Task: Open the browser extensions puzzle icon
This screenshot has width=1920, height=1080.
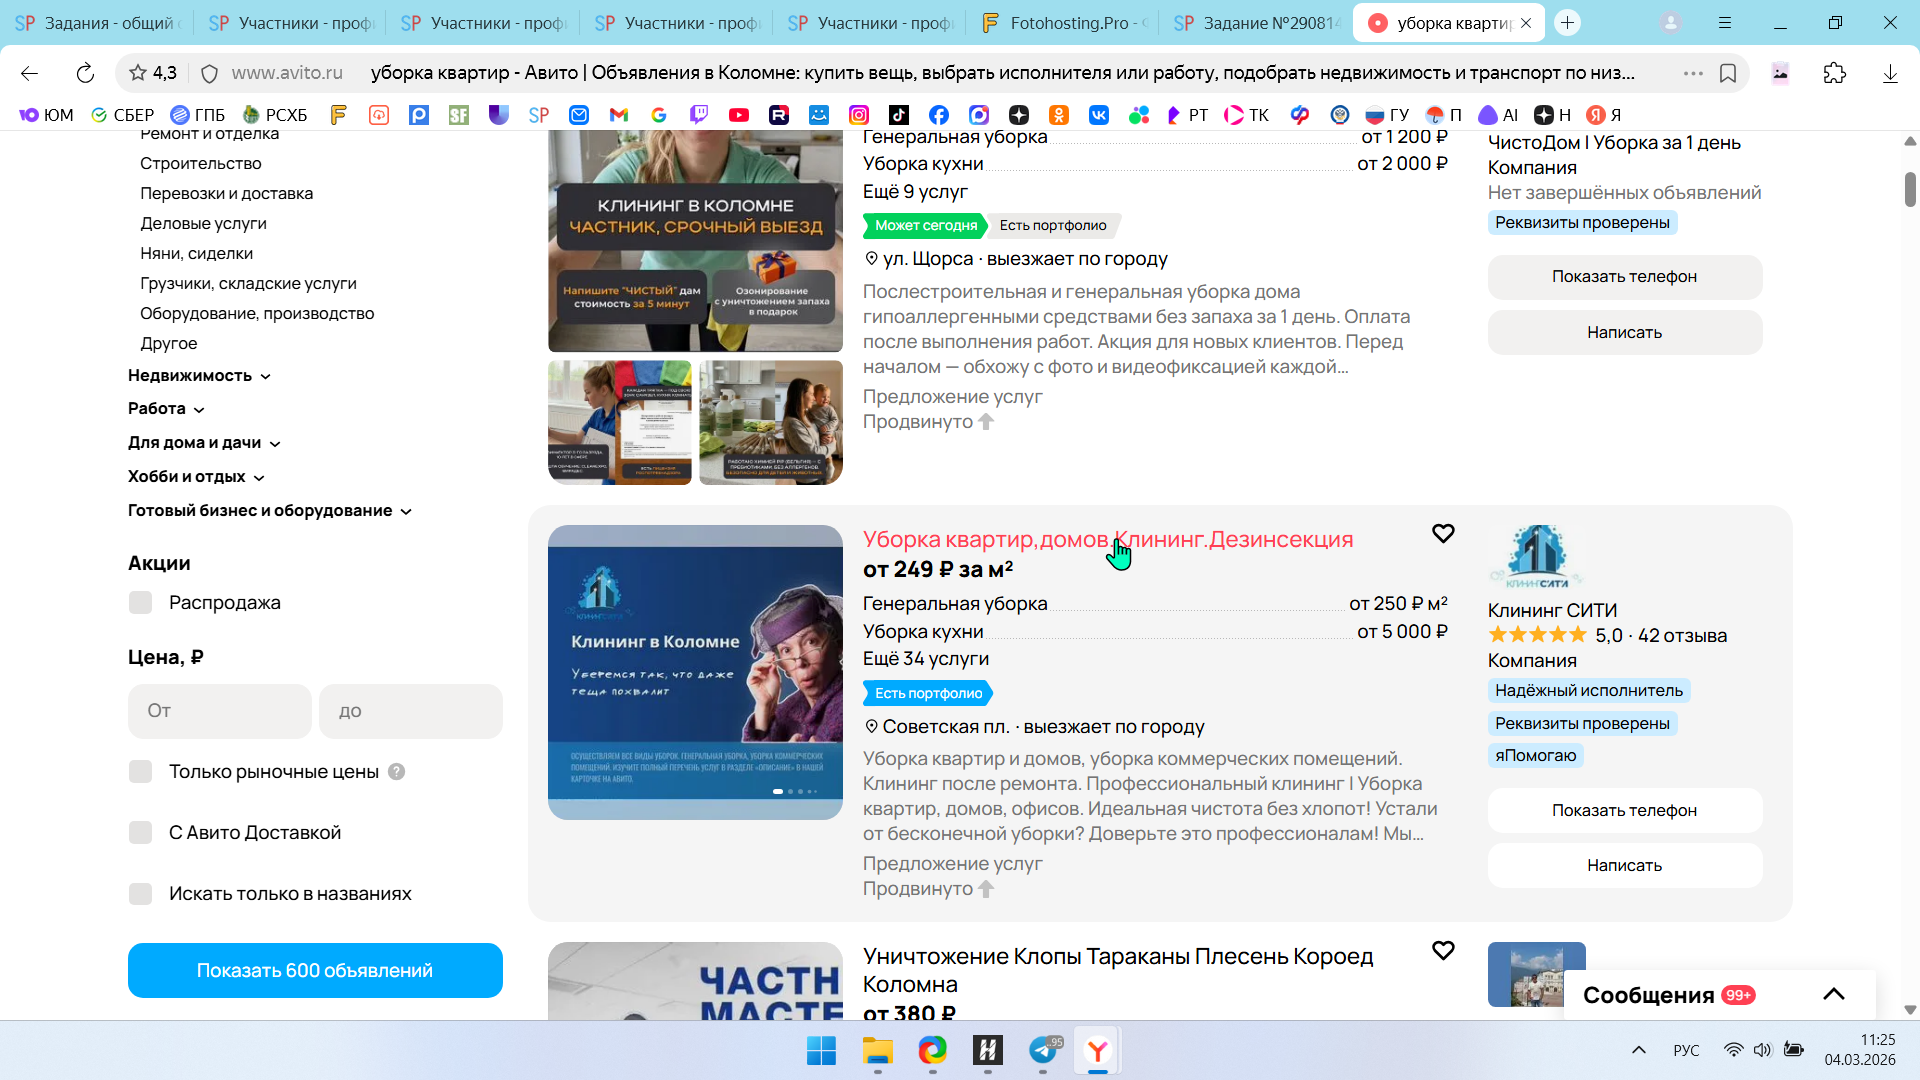Action: point(1834,73)
